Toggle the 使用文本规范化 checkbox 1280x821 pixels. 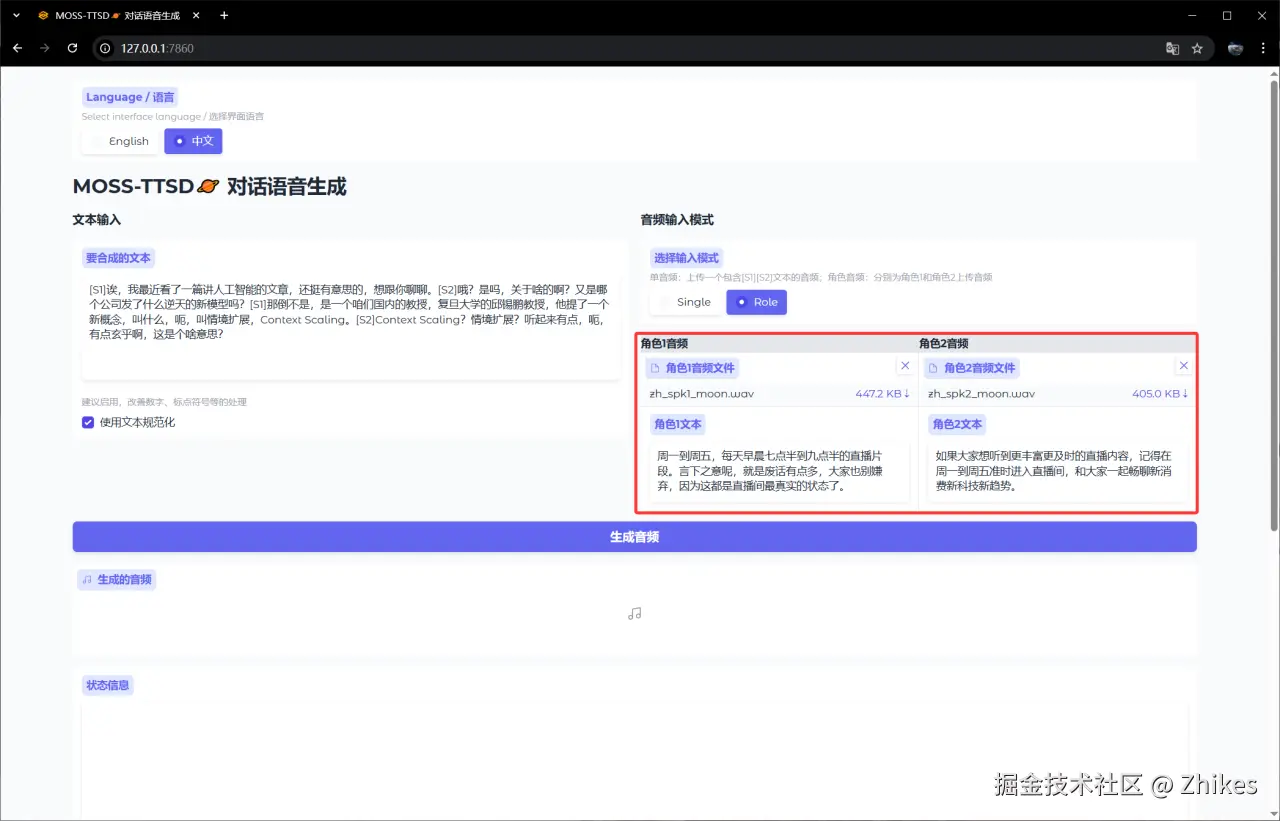(x=88, y=422)
